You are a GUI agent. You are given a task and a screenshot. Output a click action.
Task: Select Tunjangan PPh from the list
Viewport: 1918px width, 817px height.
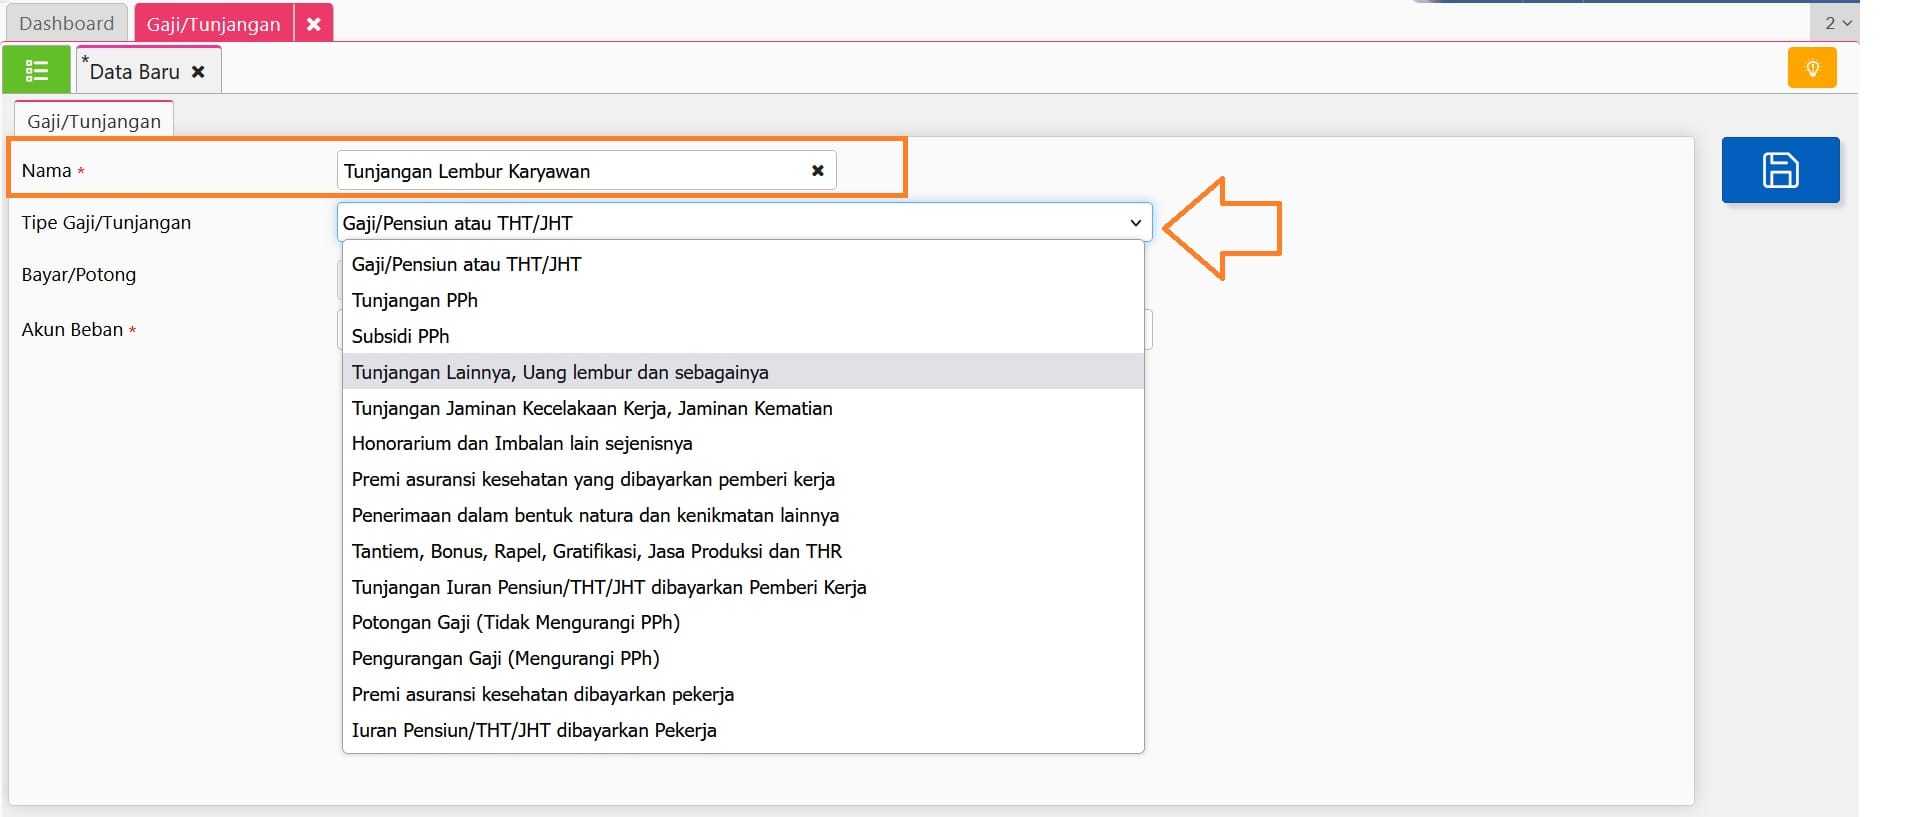(415, 300)
